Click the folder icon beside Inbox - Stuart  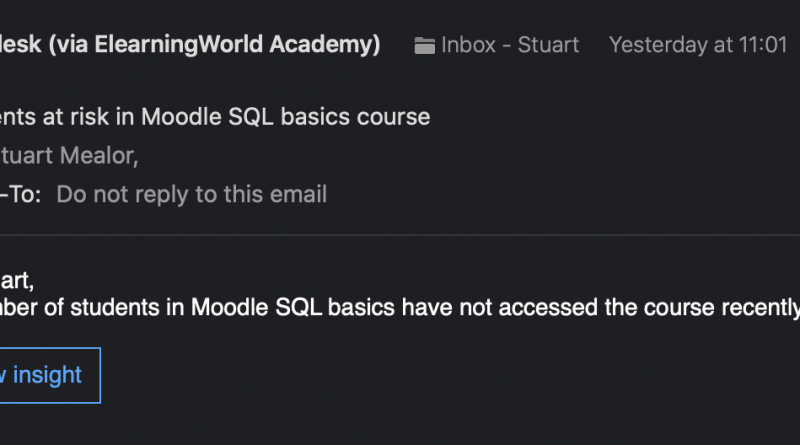tap(424, 45)
